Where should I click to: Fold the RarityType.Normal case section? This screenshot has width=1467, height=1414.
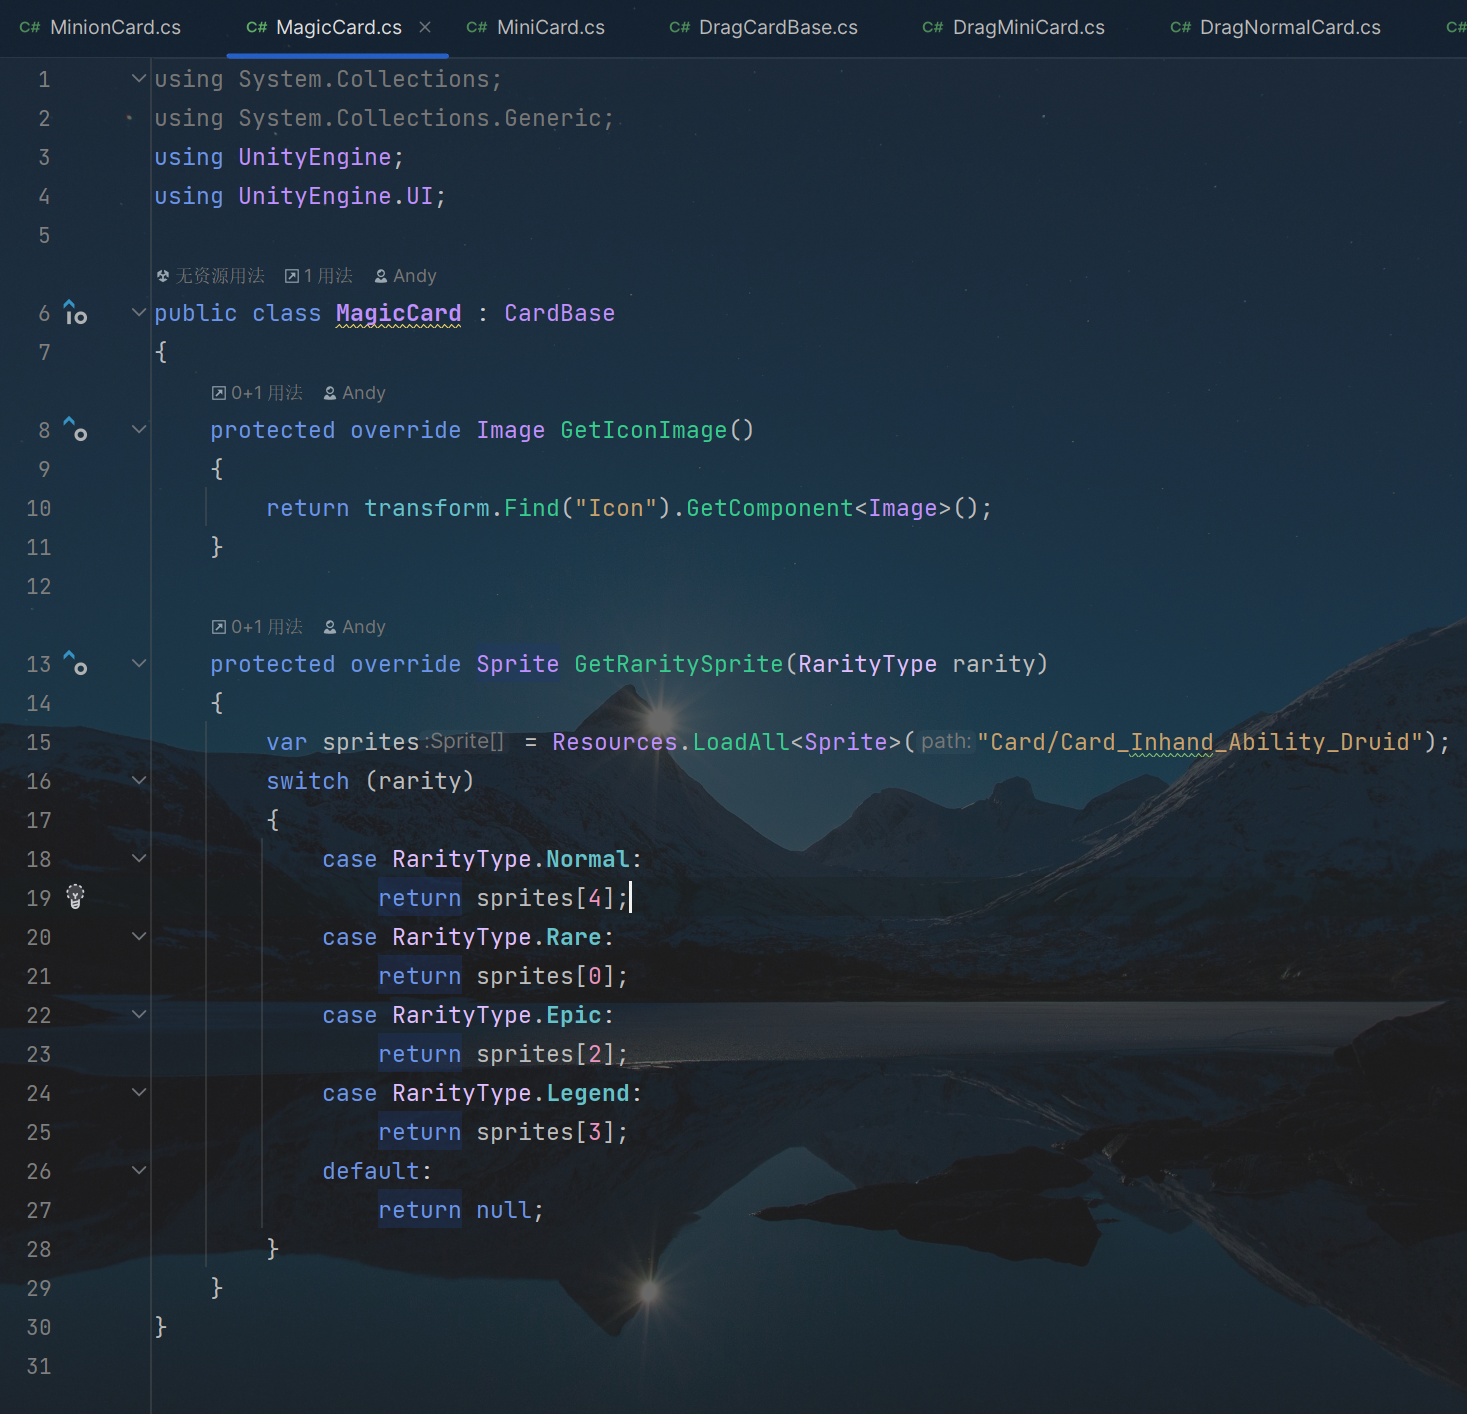[x=139, y=859]
